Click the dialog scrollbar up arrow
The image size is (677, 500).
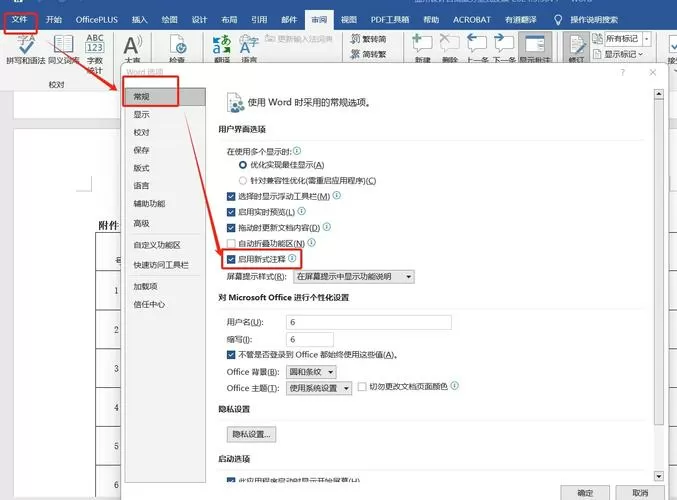pyautogui.click(x=658, y=94)
